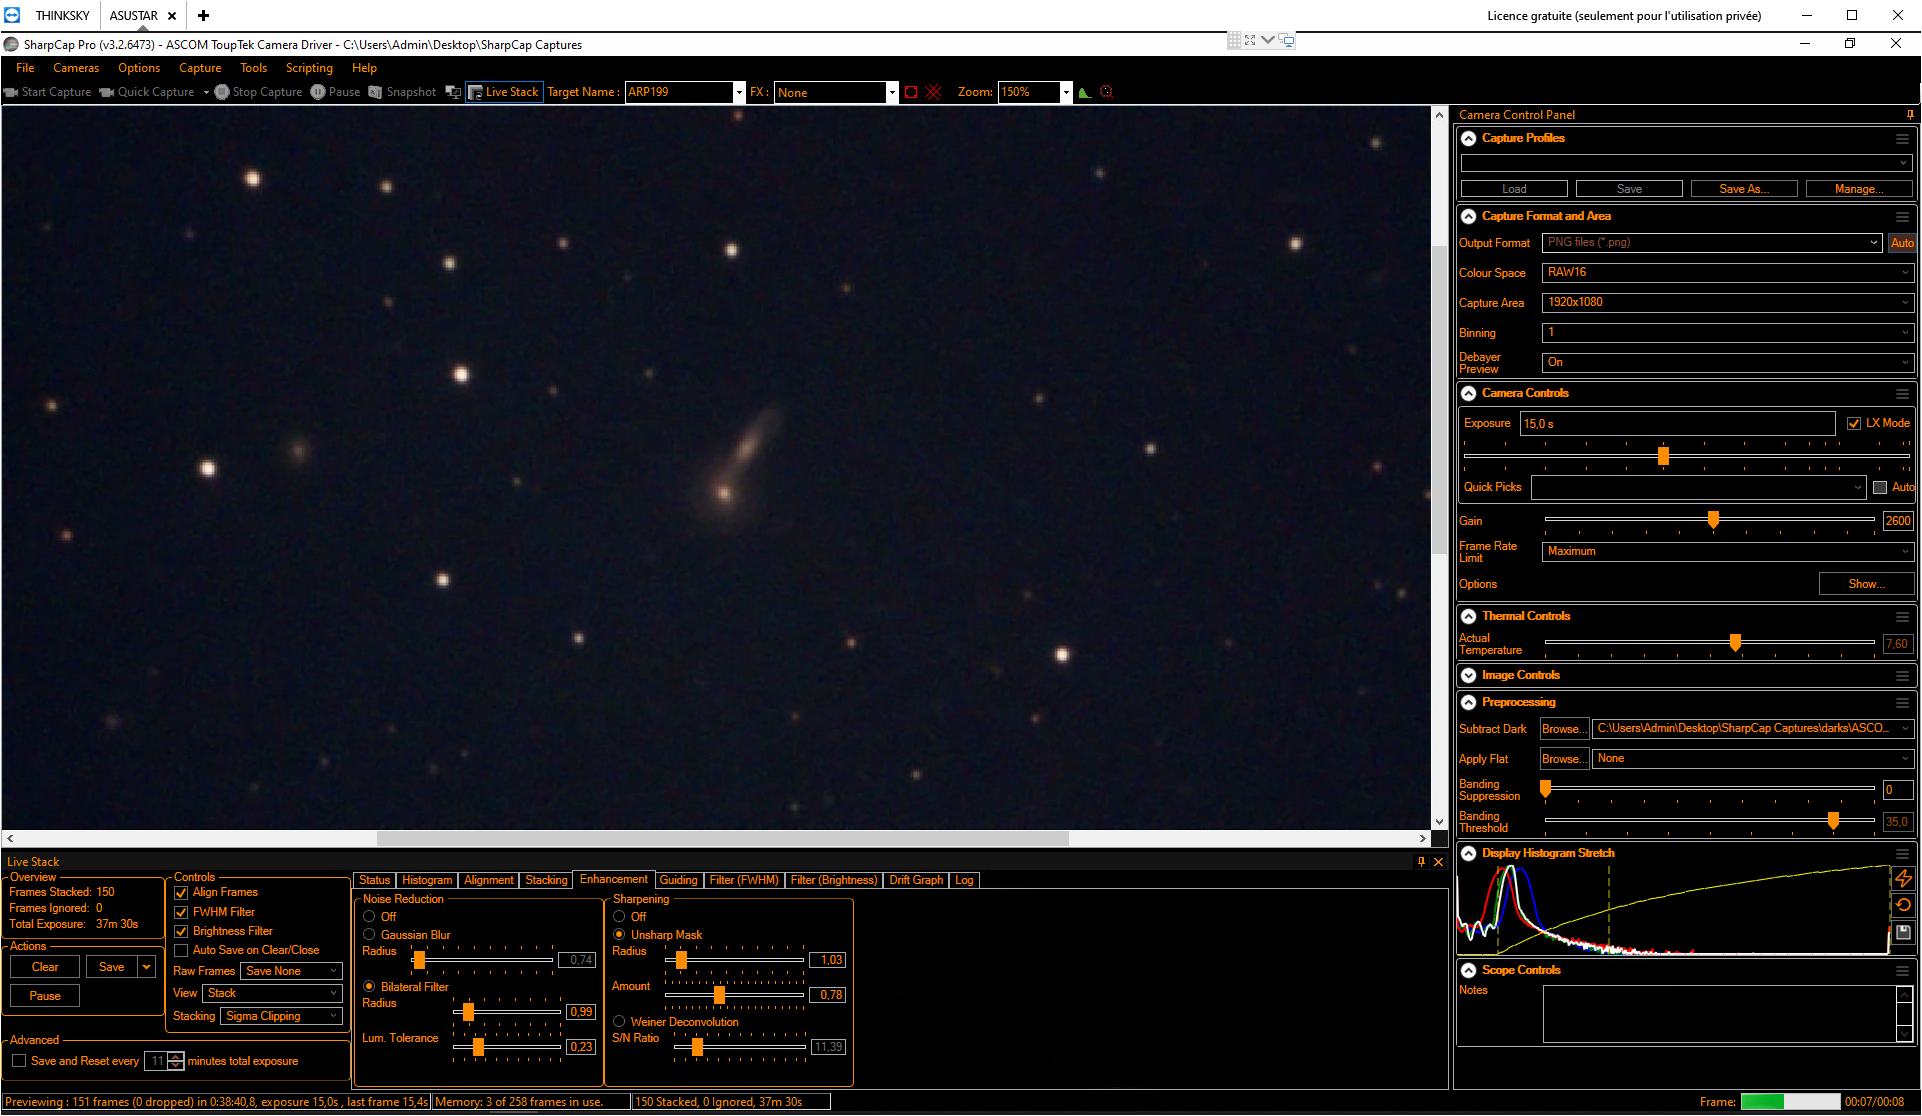
Task: Open the Binning dropdown
Action: coord(1728,333)
